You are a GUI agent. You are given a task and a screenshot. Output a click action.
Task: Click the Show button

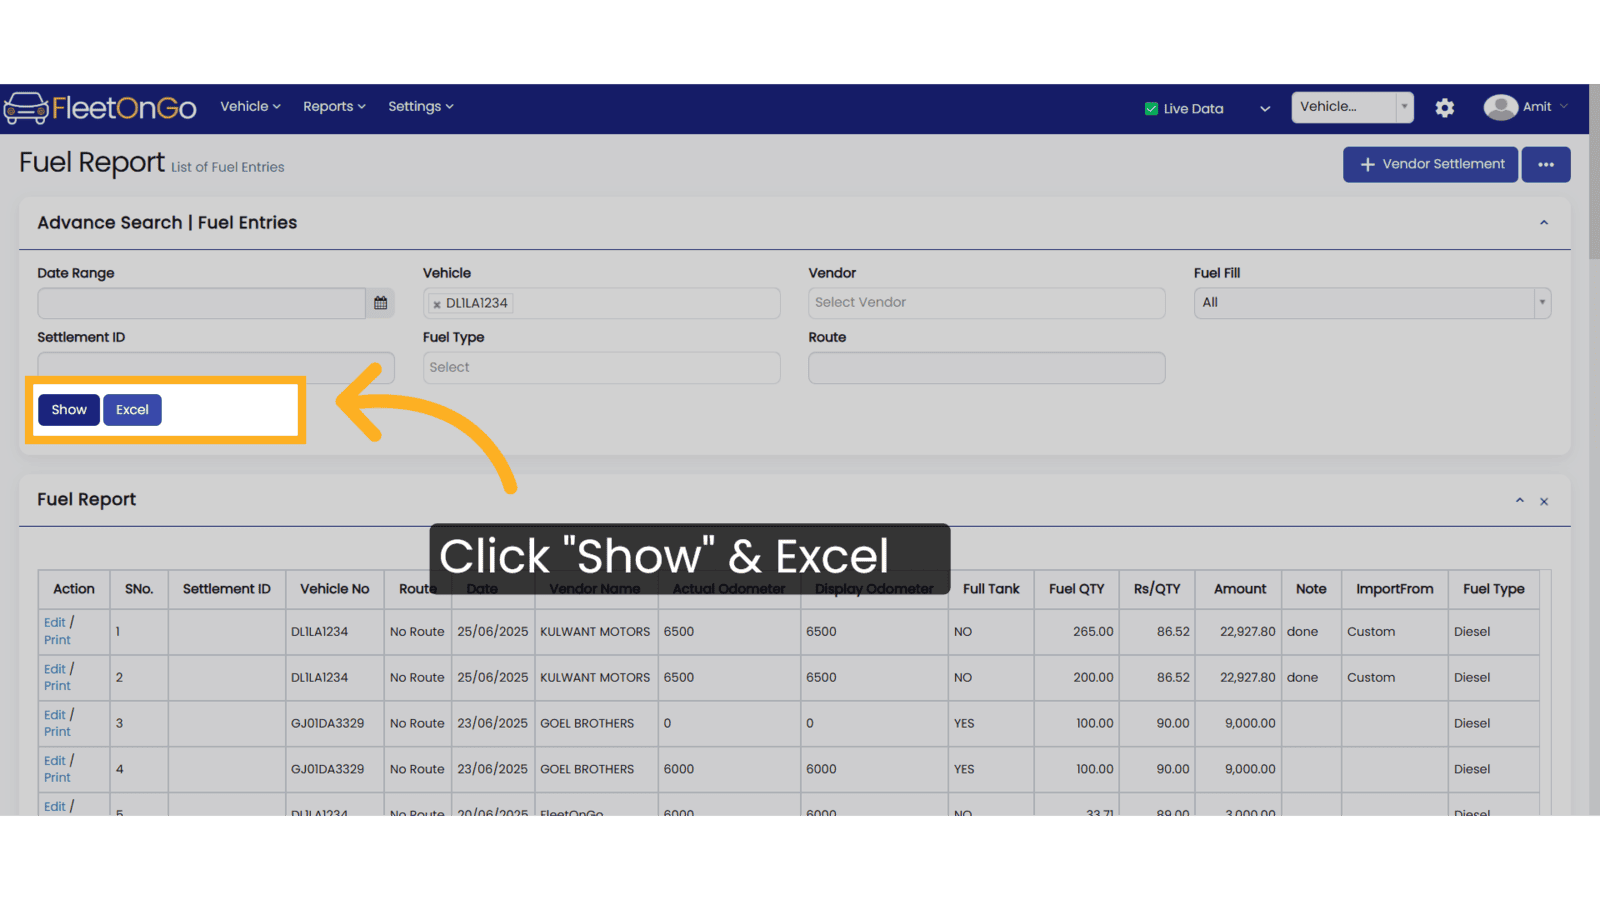pyautogui.click(x=69, y=410)
